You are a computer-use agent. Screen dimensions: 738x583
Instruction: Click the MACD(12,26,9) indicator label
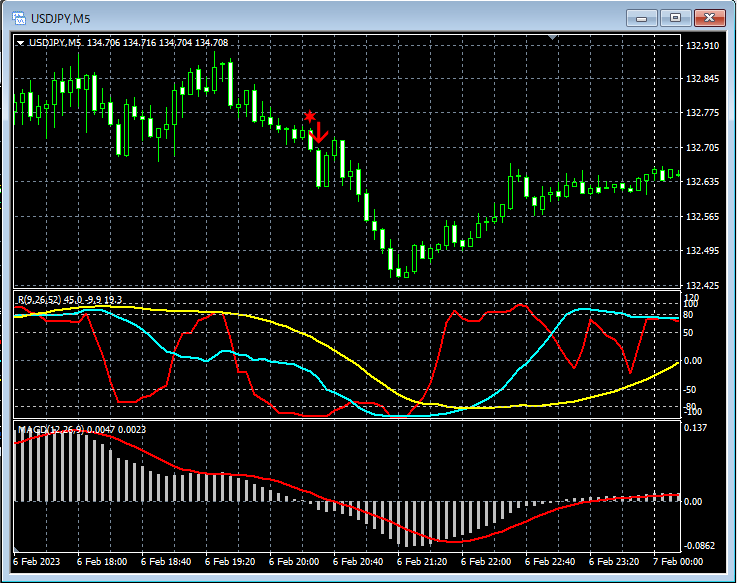(x=52, y=430)
